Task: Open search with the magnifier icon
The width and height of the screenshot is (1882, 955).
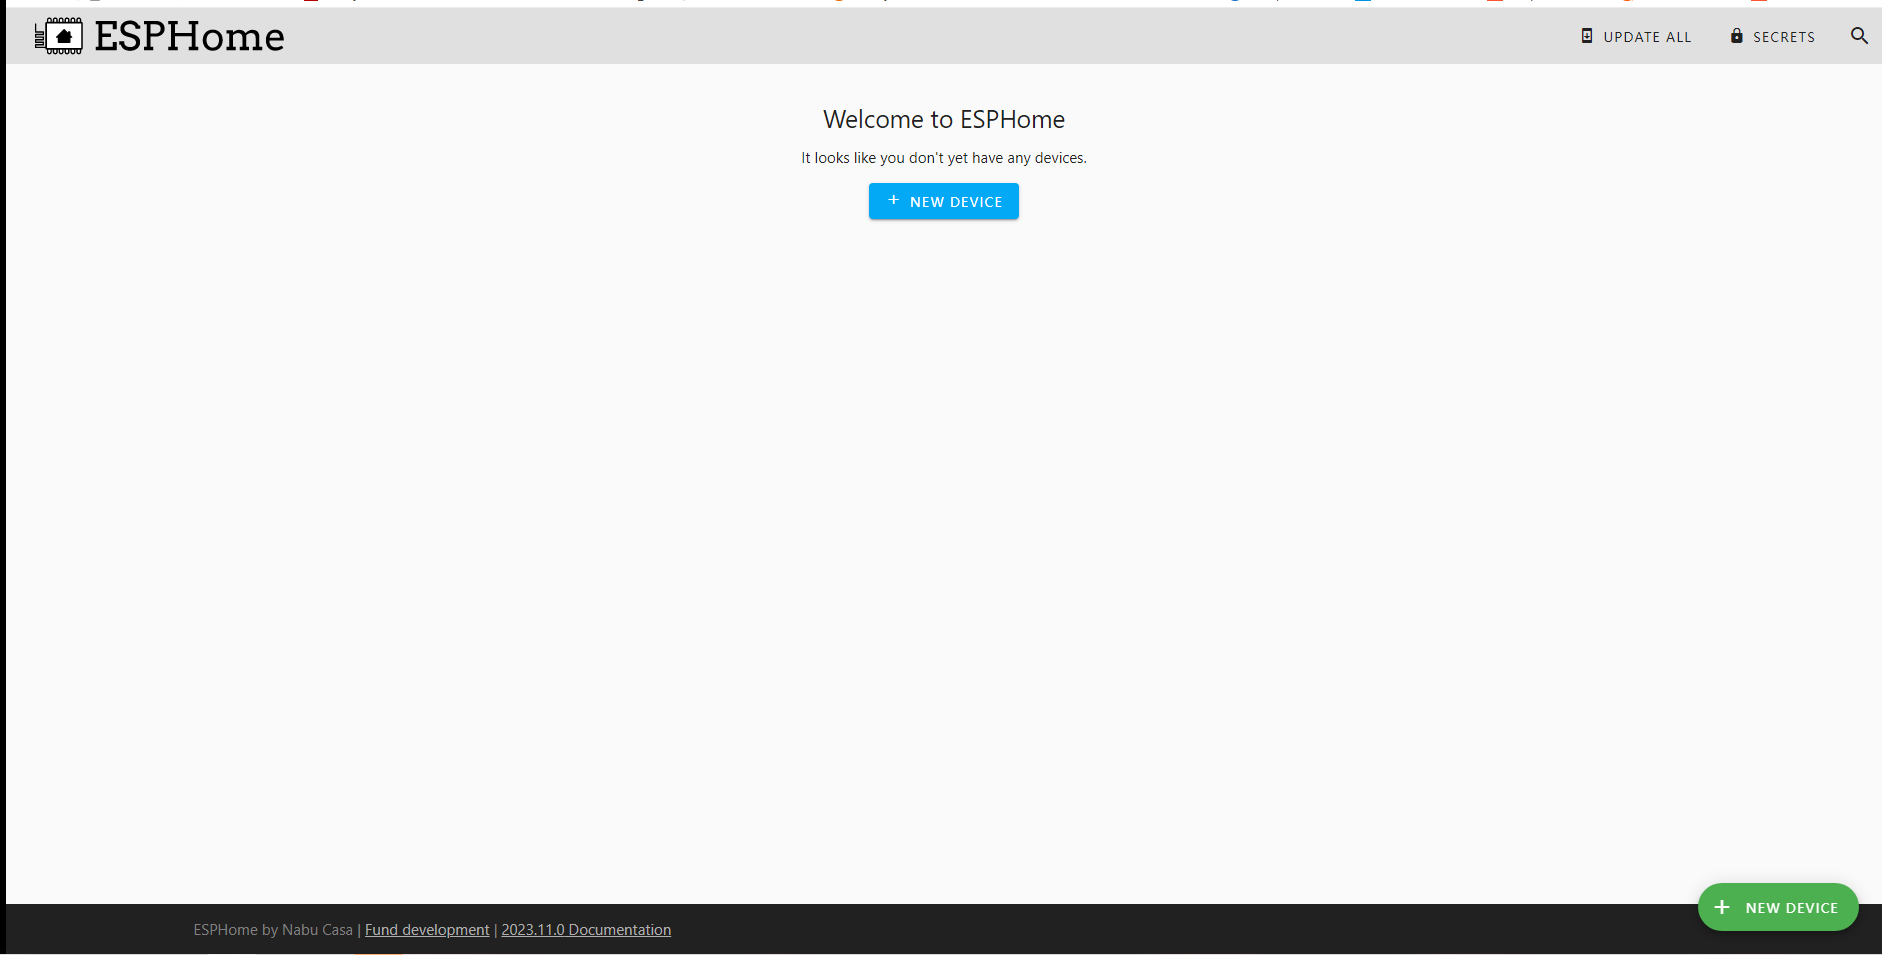Action: click(x=1859, y=36)
